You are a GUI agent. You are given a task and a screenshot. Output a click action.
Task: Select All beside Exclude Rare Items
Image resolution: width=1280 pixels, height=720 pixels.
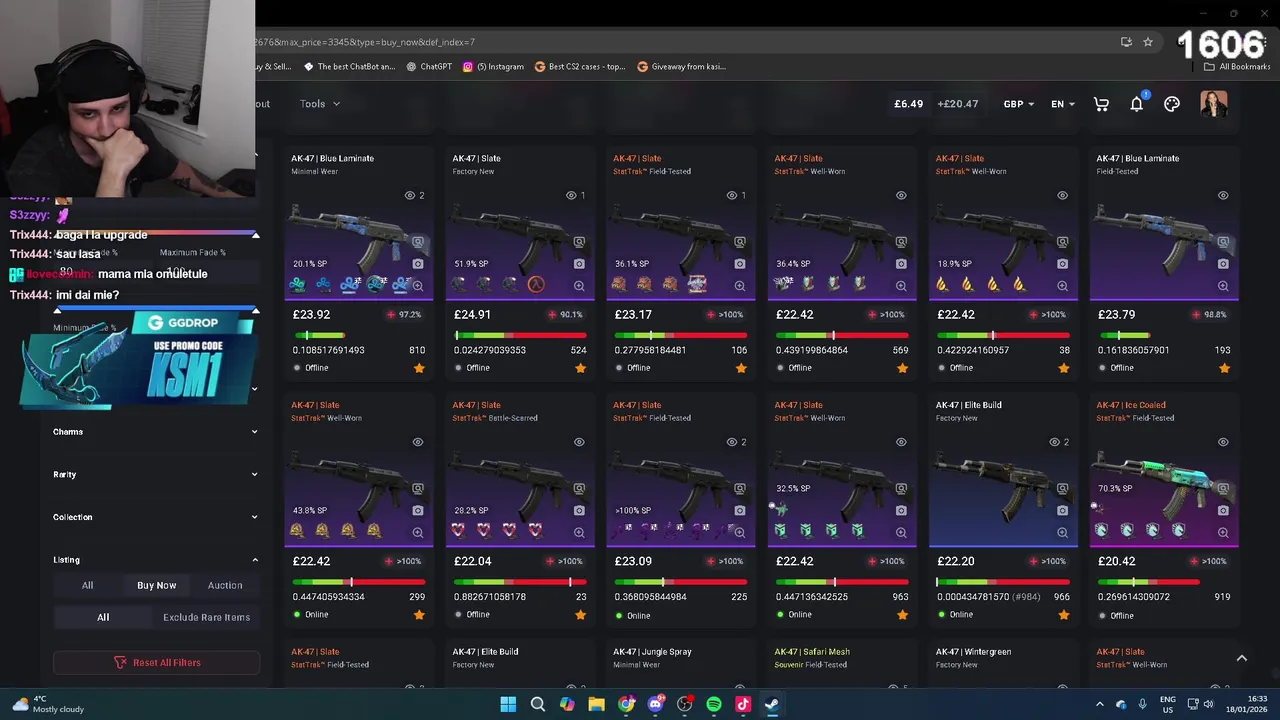coord(103,617)
